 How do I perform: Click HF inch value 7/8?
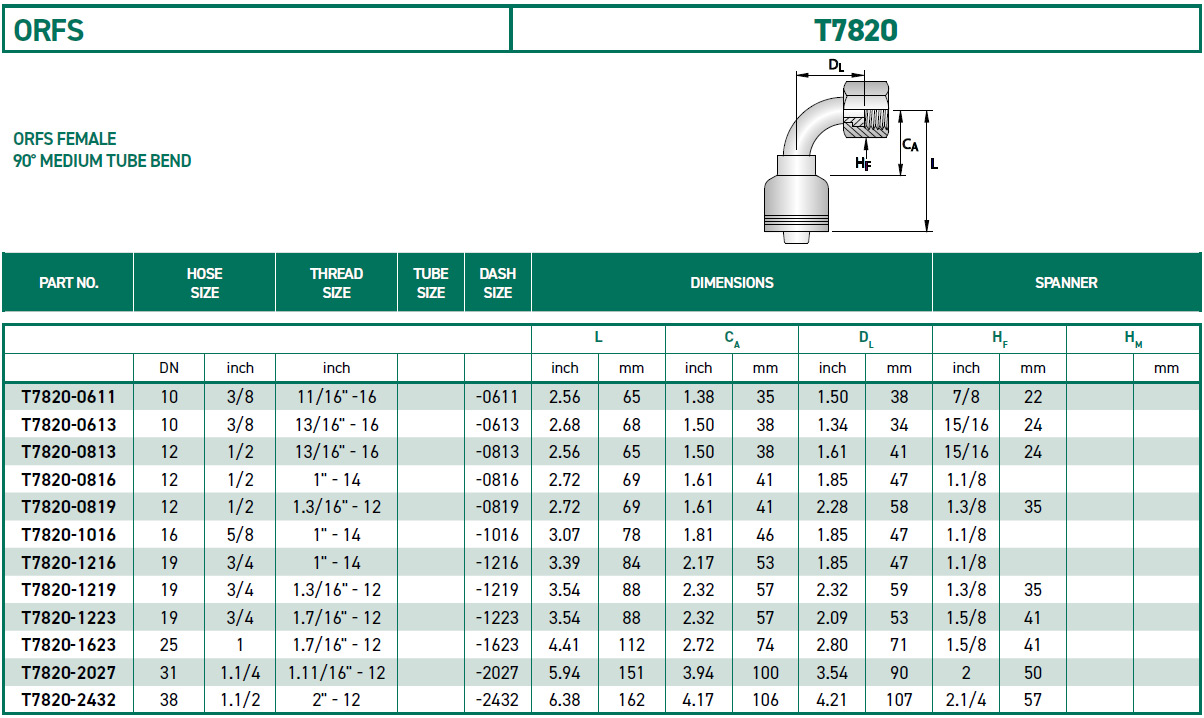pos(966,397)
